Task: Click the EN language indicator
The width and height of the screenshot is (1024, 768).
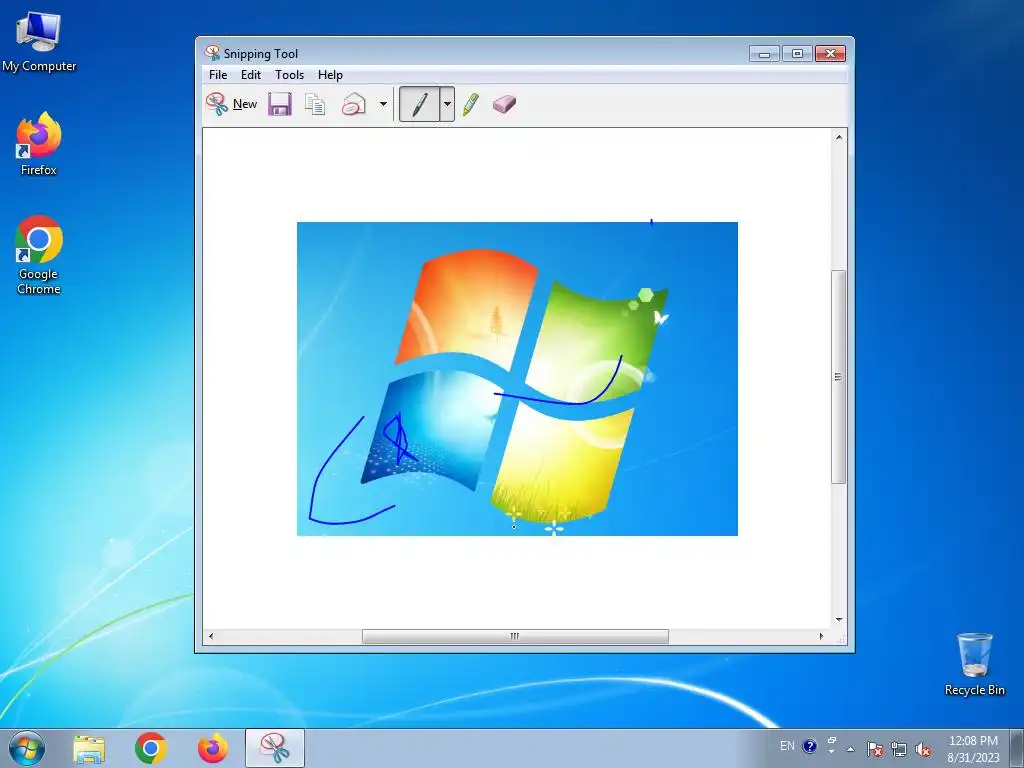Action: 787,746
